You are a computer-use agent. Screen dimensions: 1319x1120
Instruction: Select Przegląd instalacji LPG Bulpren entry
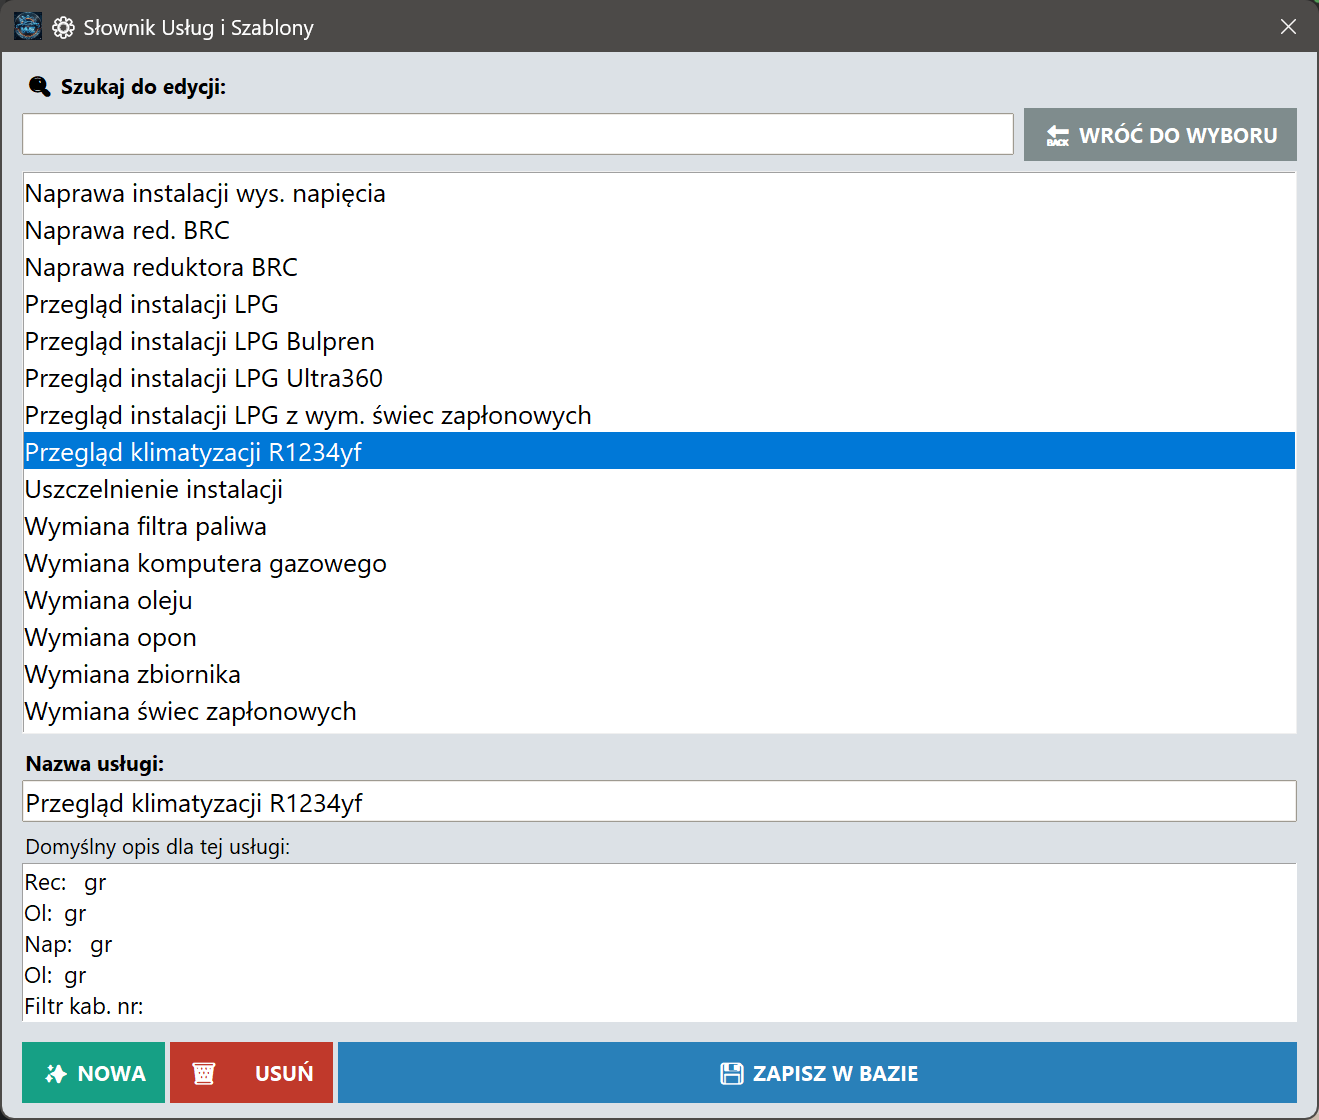coord(200,342)
